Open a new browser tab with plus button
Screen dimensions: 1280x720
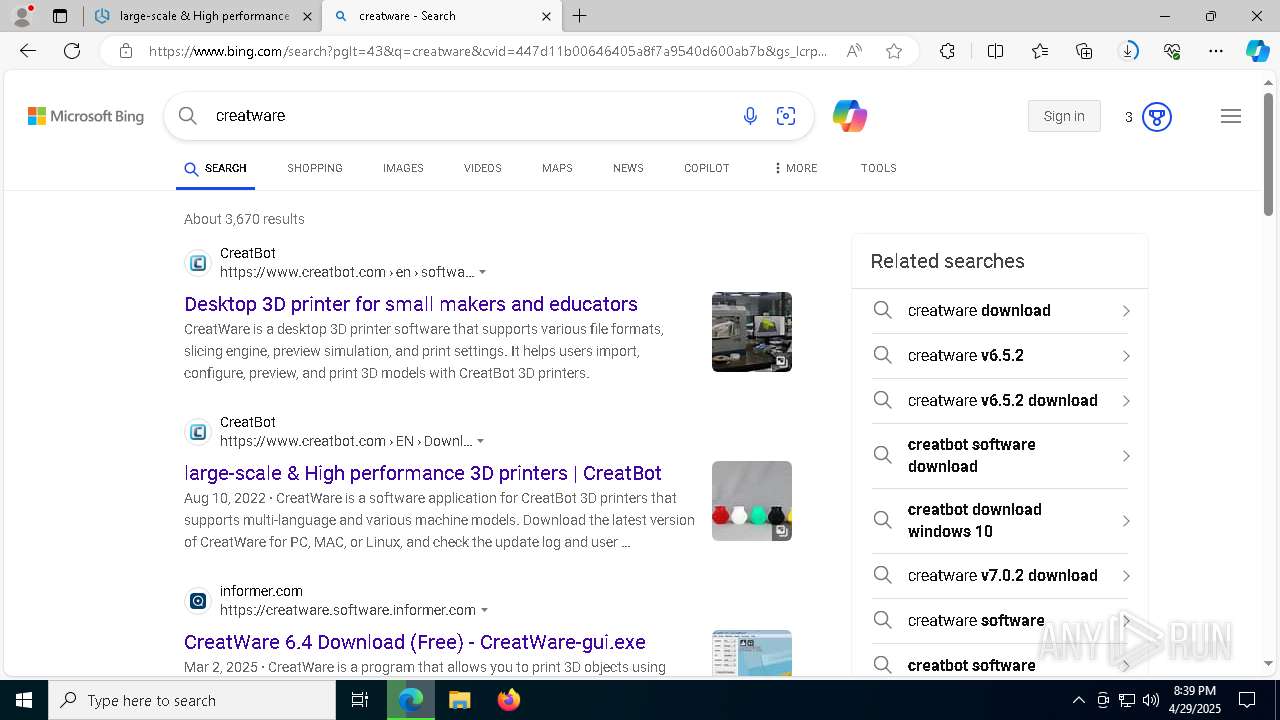[x=580, y=16]
